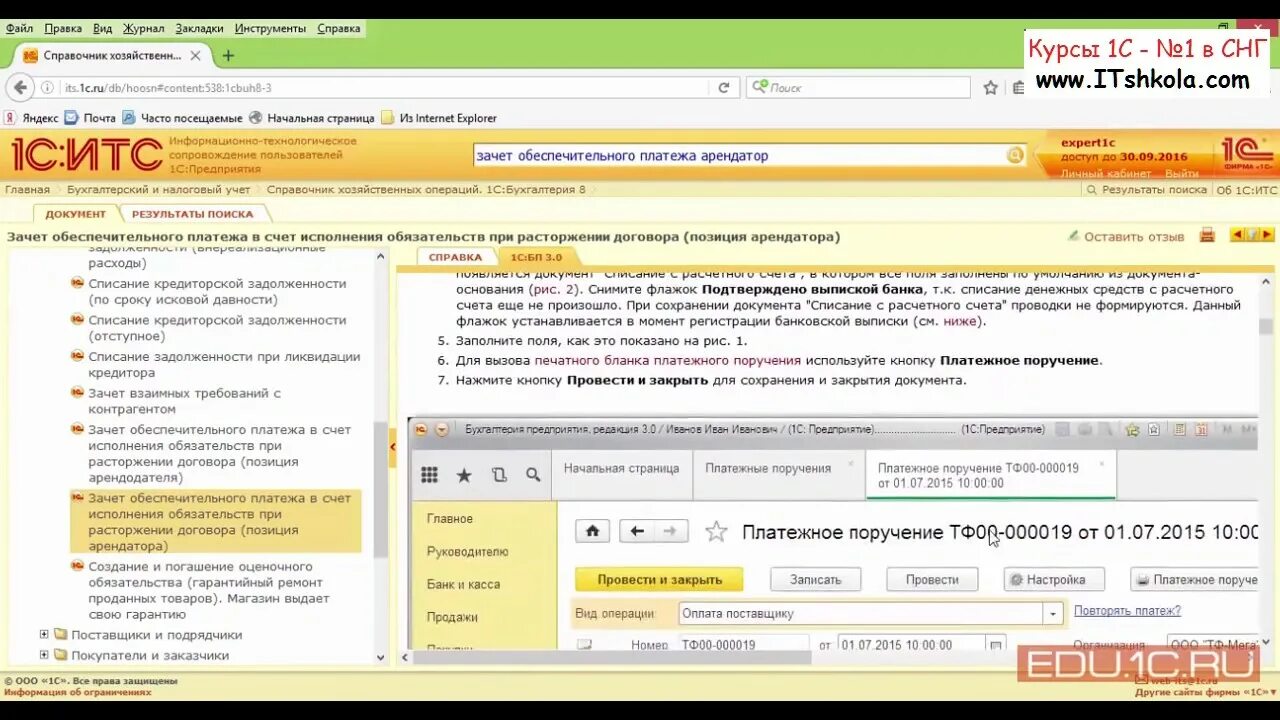
Task: Click the Провести button
Action: pyautogui.click(x=932, y=579)
